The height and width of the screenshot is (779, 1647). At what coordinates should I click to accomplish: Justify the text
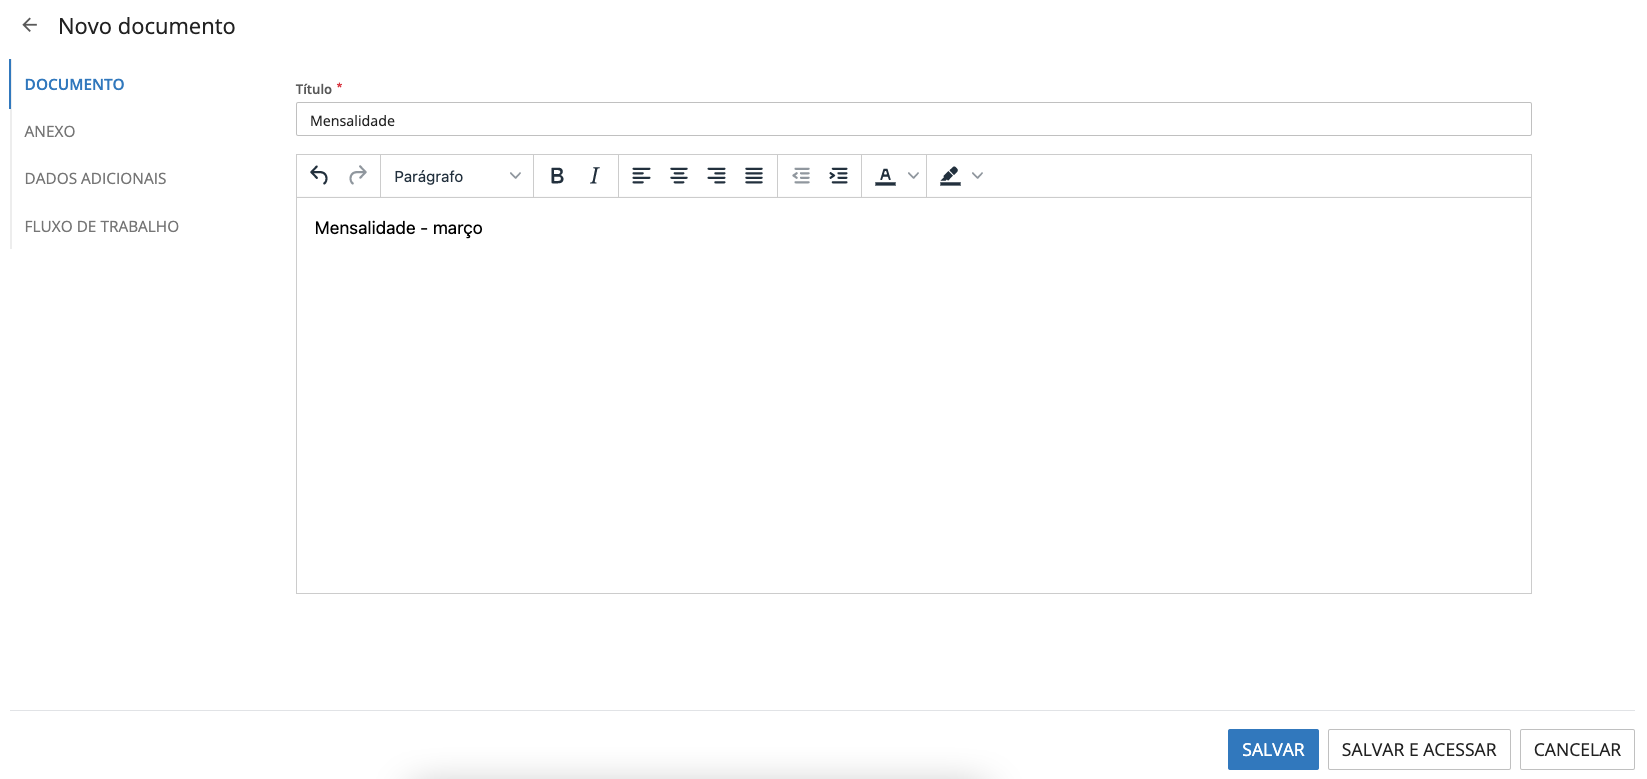click(754, 176)
